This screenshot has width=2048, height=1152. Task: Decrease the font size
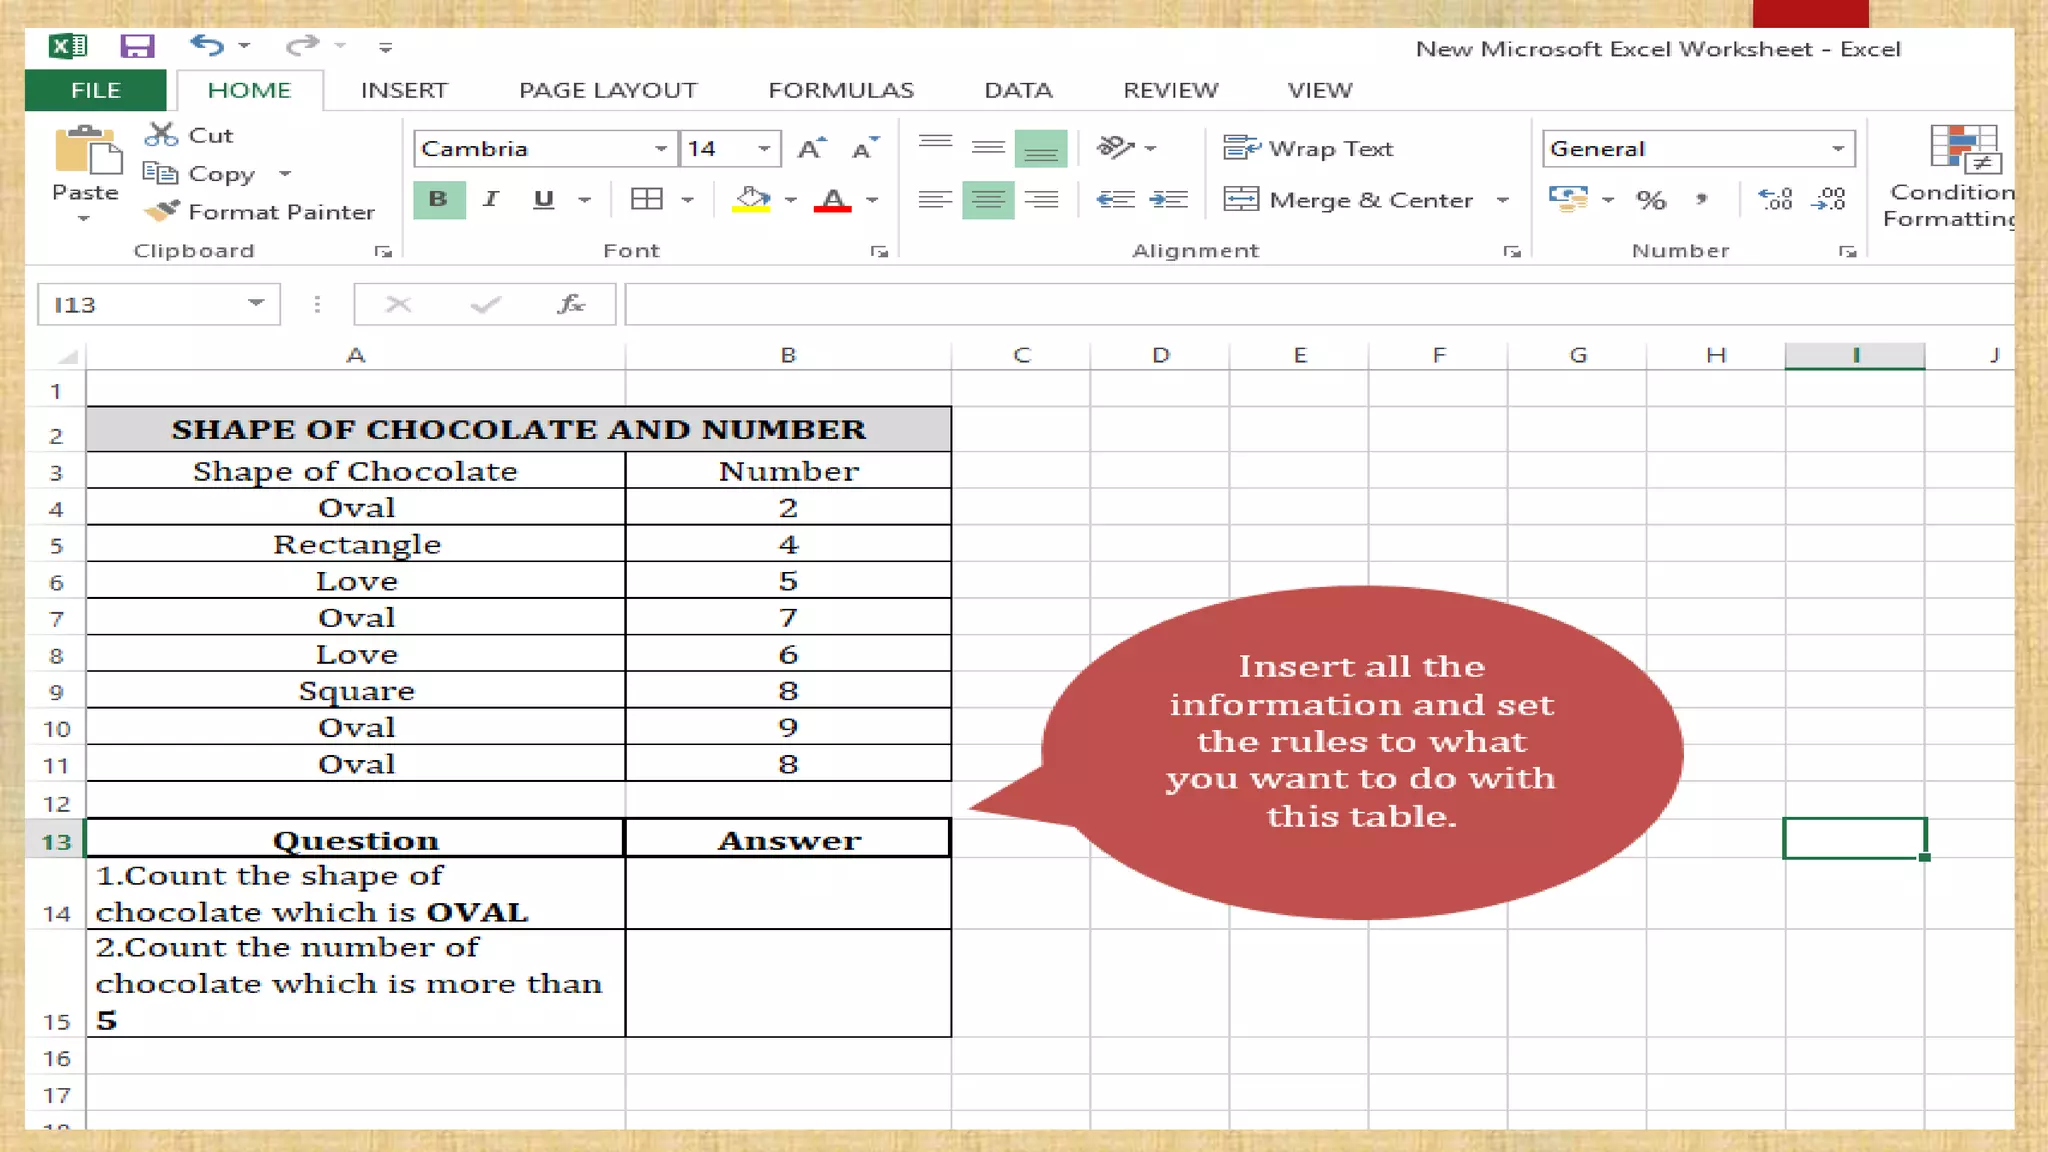pos(865,148)
